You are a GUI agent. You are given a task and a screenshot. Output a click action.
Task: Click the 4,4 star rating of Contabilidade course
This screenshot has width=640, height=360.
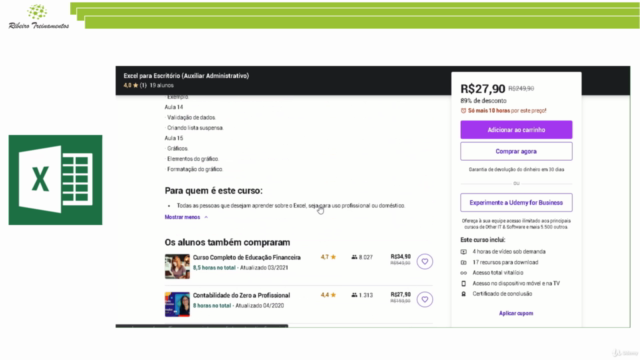tap(328, 295)
